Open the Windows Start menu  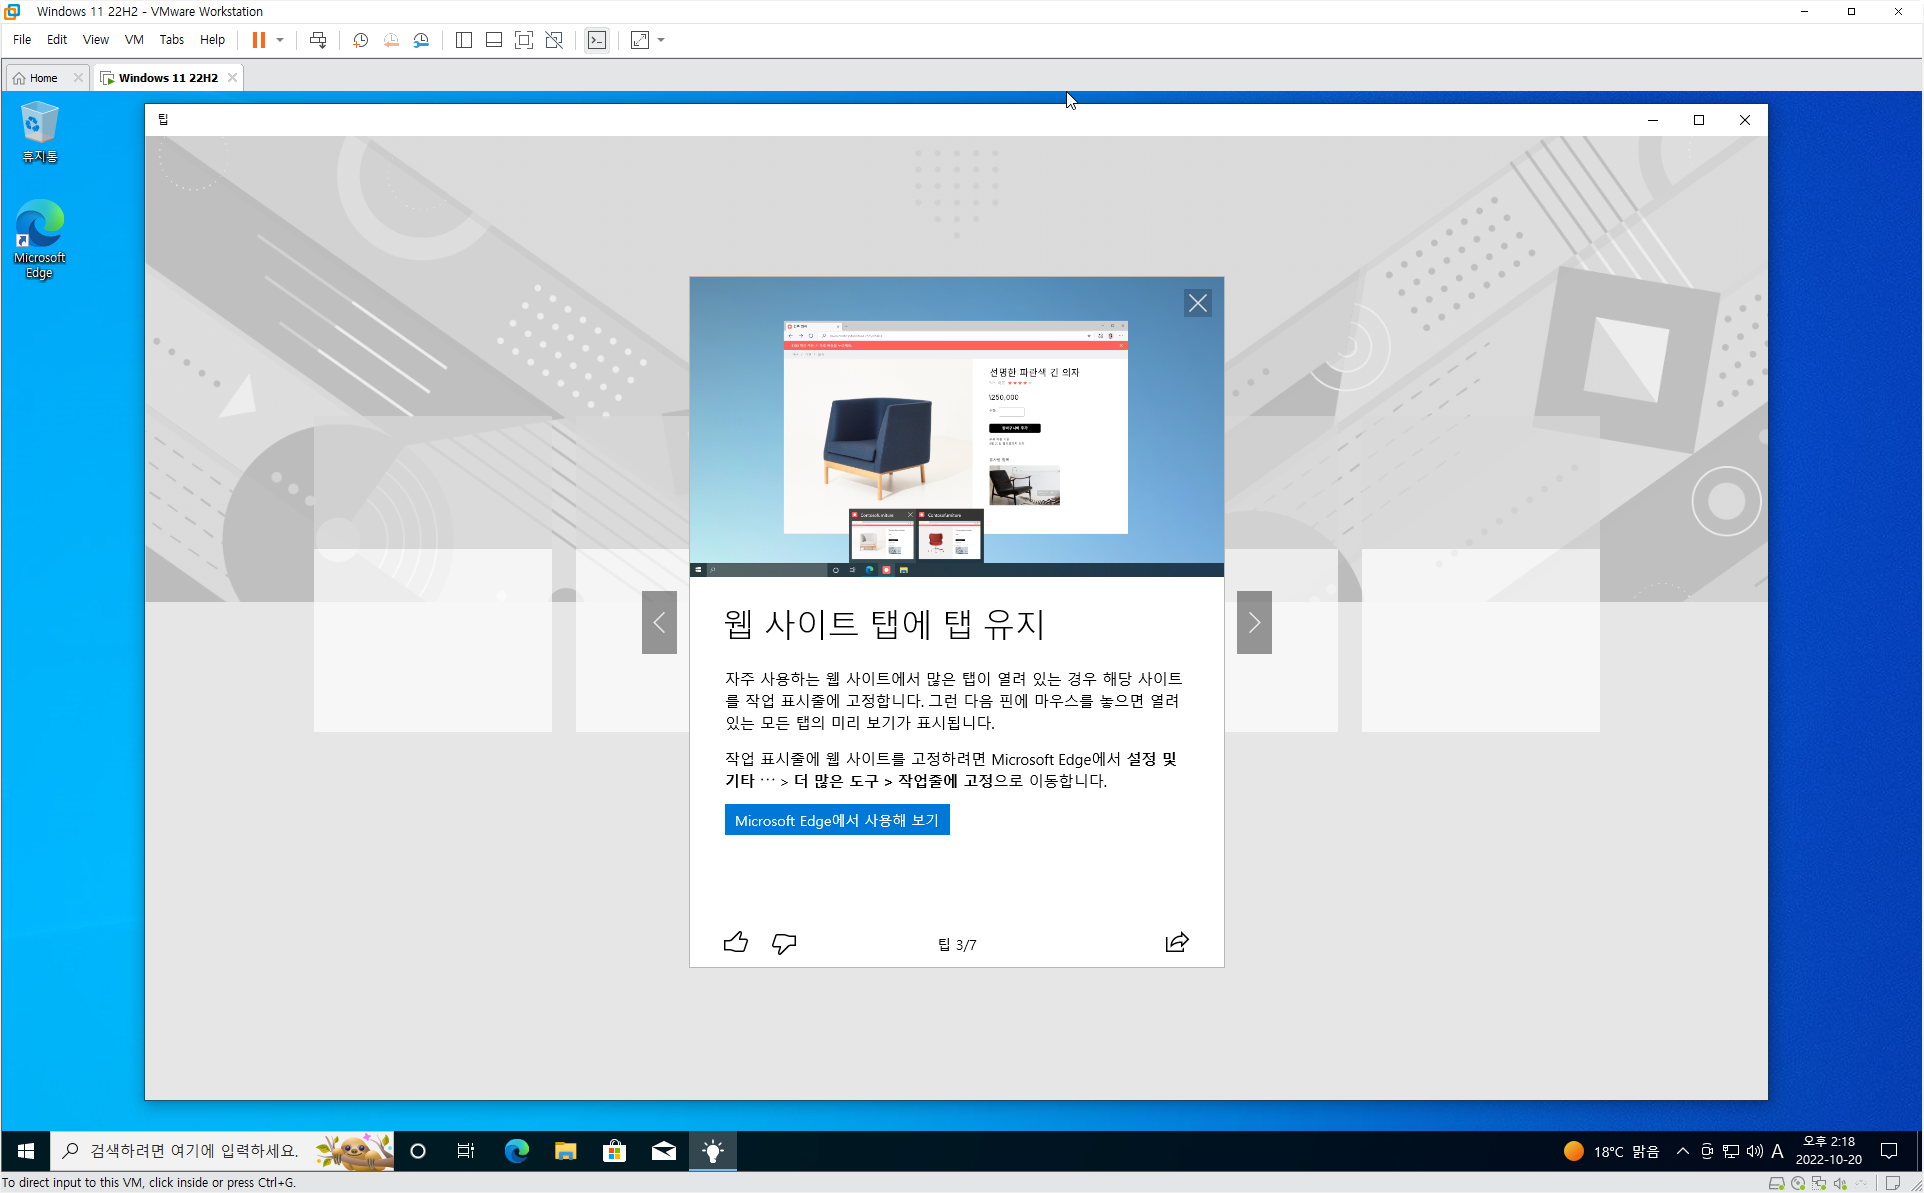point(26,1151)
